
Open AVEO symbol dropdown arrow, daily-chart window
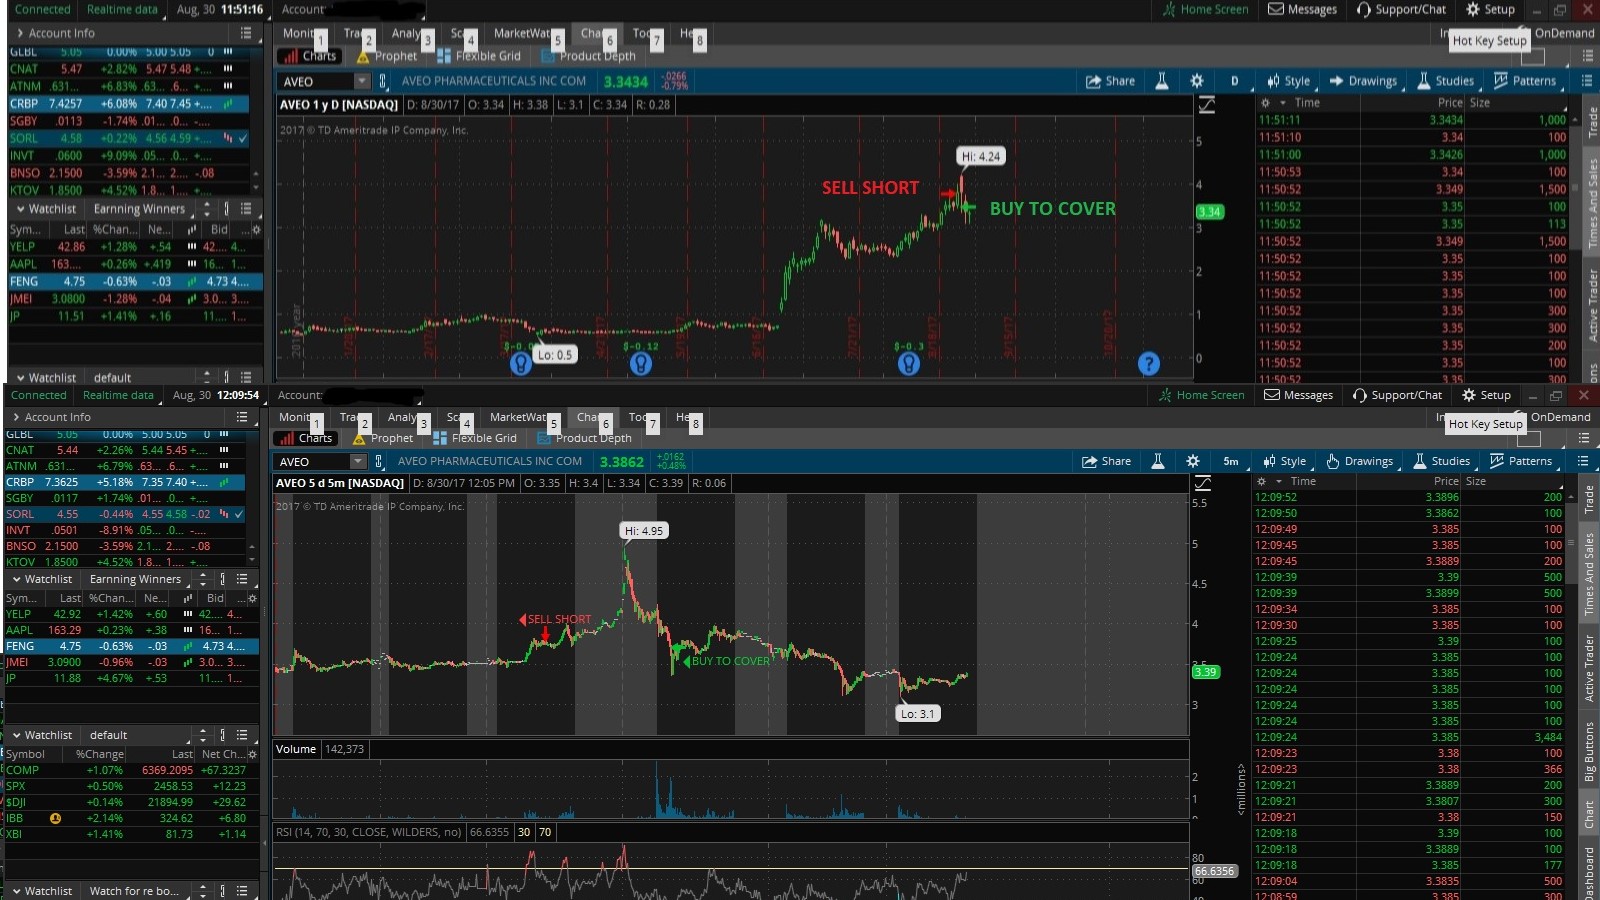(362, 81)
